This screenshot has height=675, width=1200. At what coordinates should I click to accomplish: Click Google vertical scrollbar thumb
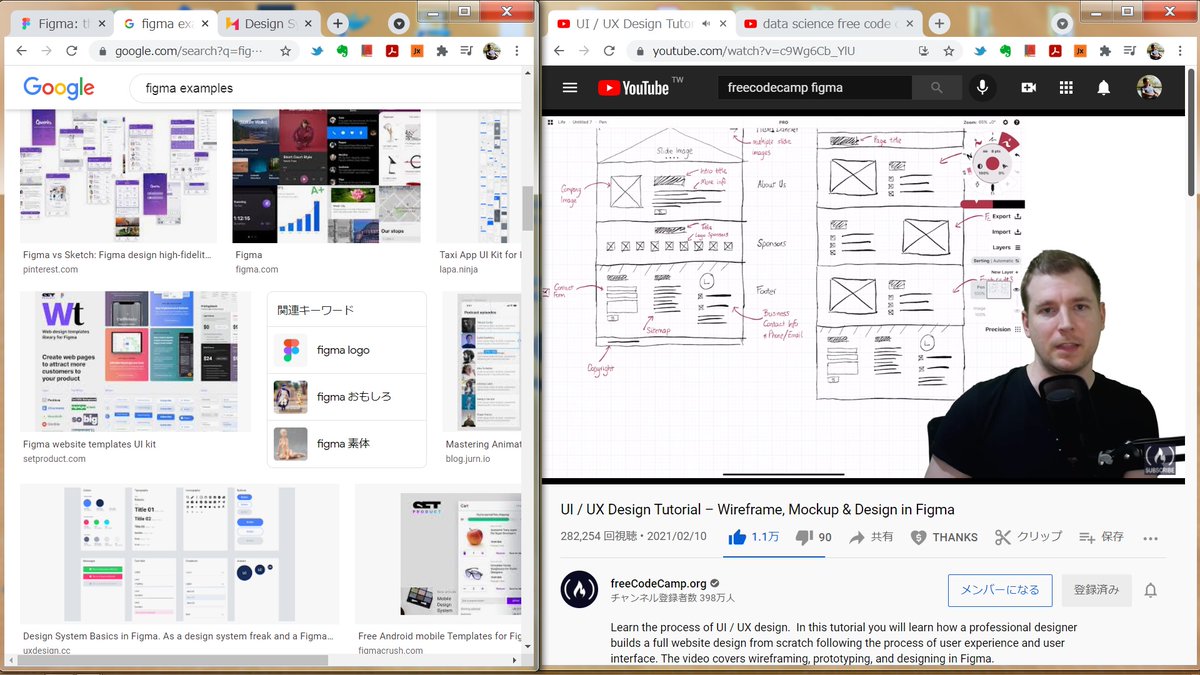528,208
